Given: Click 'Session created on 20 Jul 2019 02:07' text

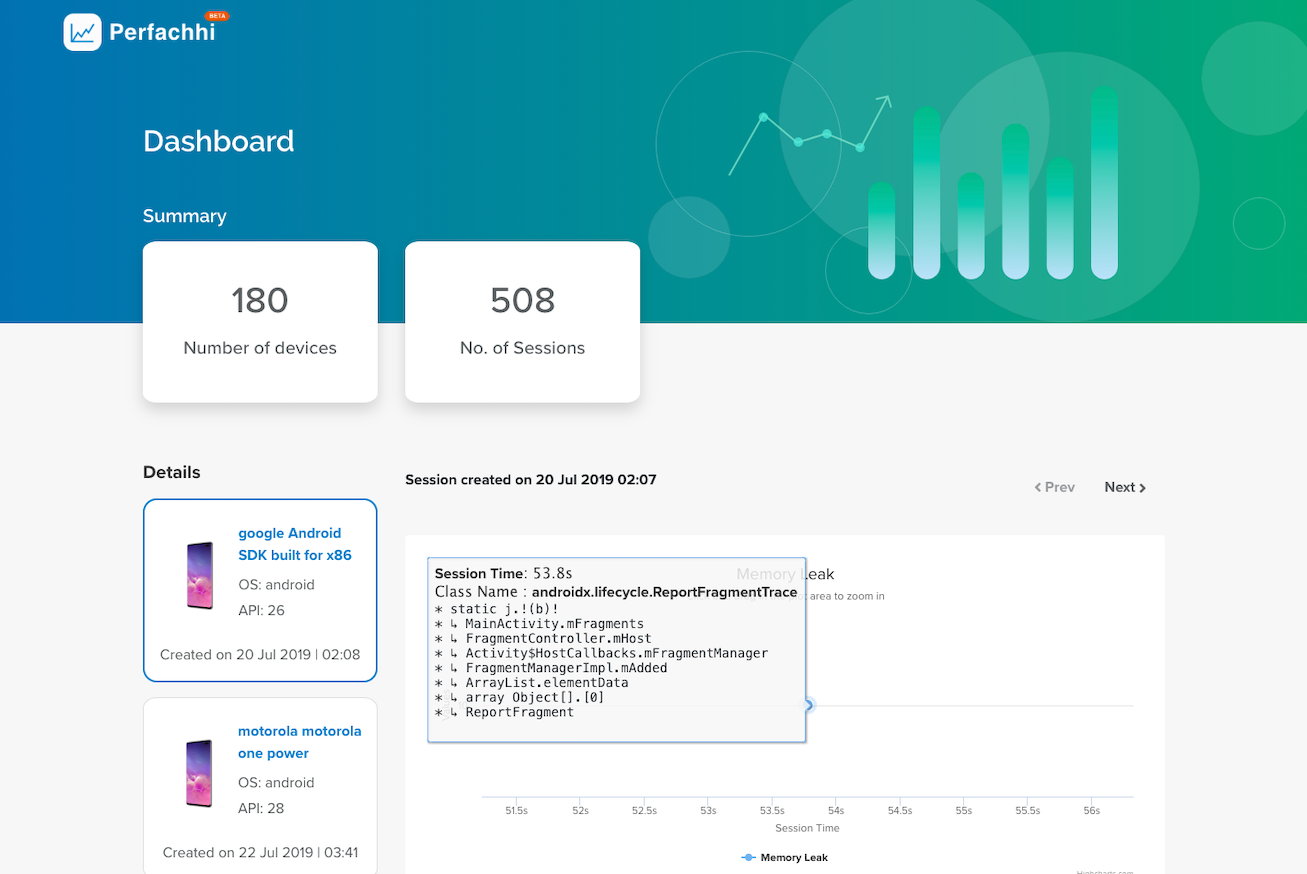Looking at the screenshot, I should (x=531, y=480).
